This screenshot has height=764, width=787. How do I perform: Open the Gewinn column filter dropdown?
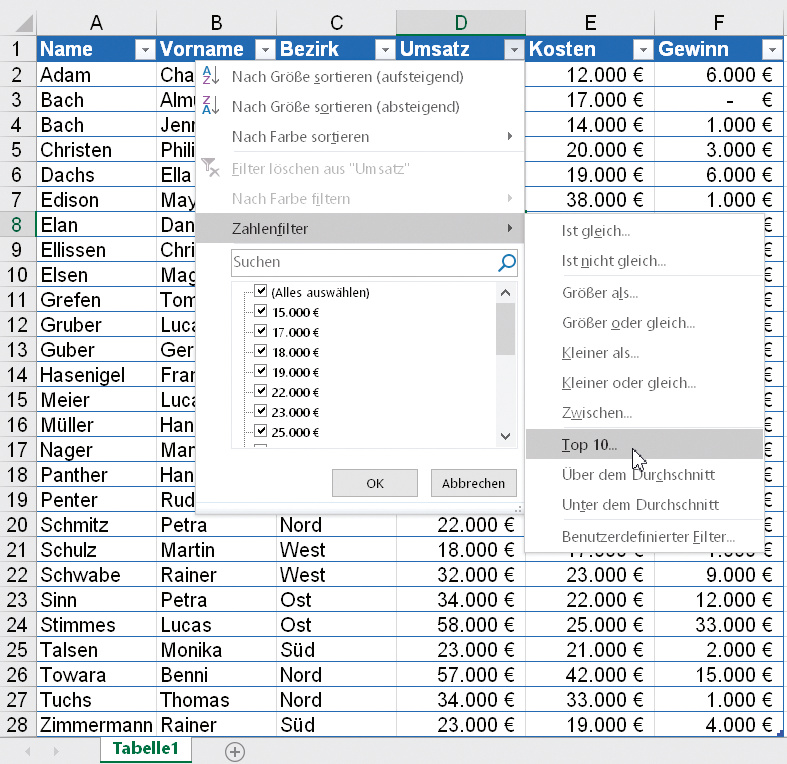(x=771, y=50)
